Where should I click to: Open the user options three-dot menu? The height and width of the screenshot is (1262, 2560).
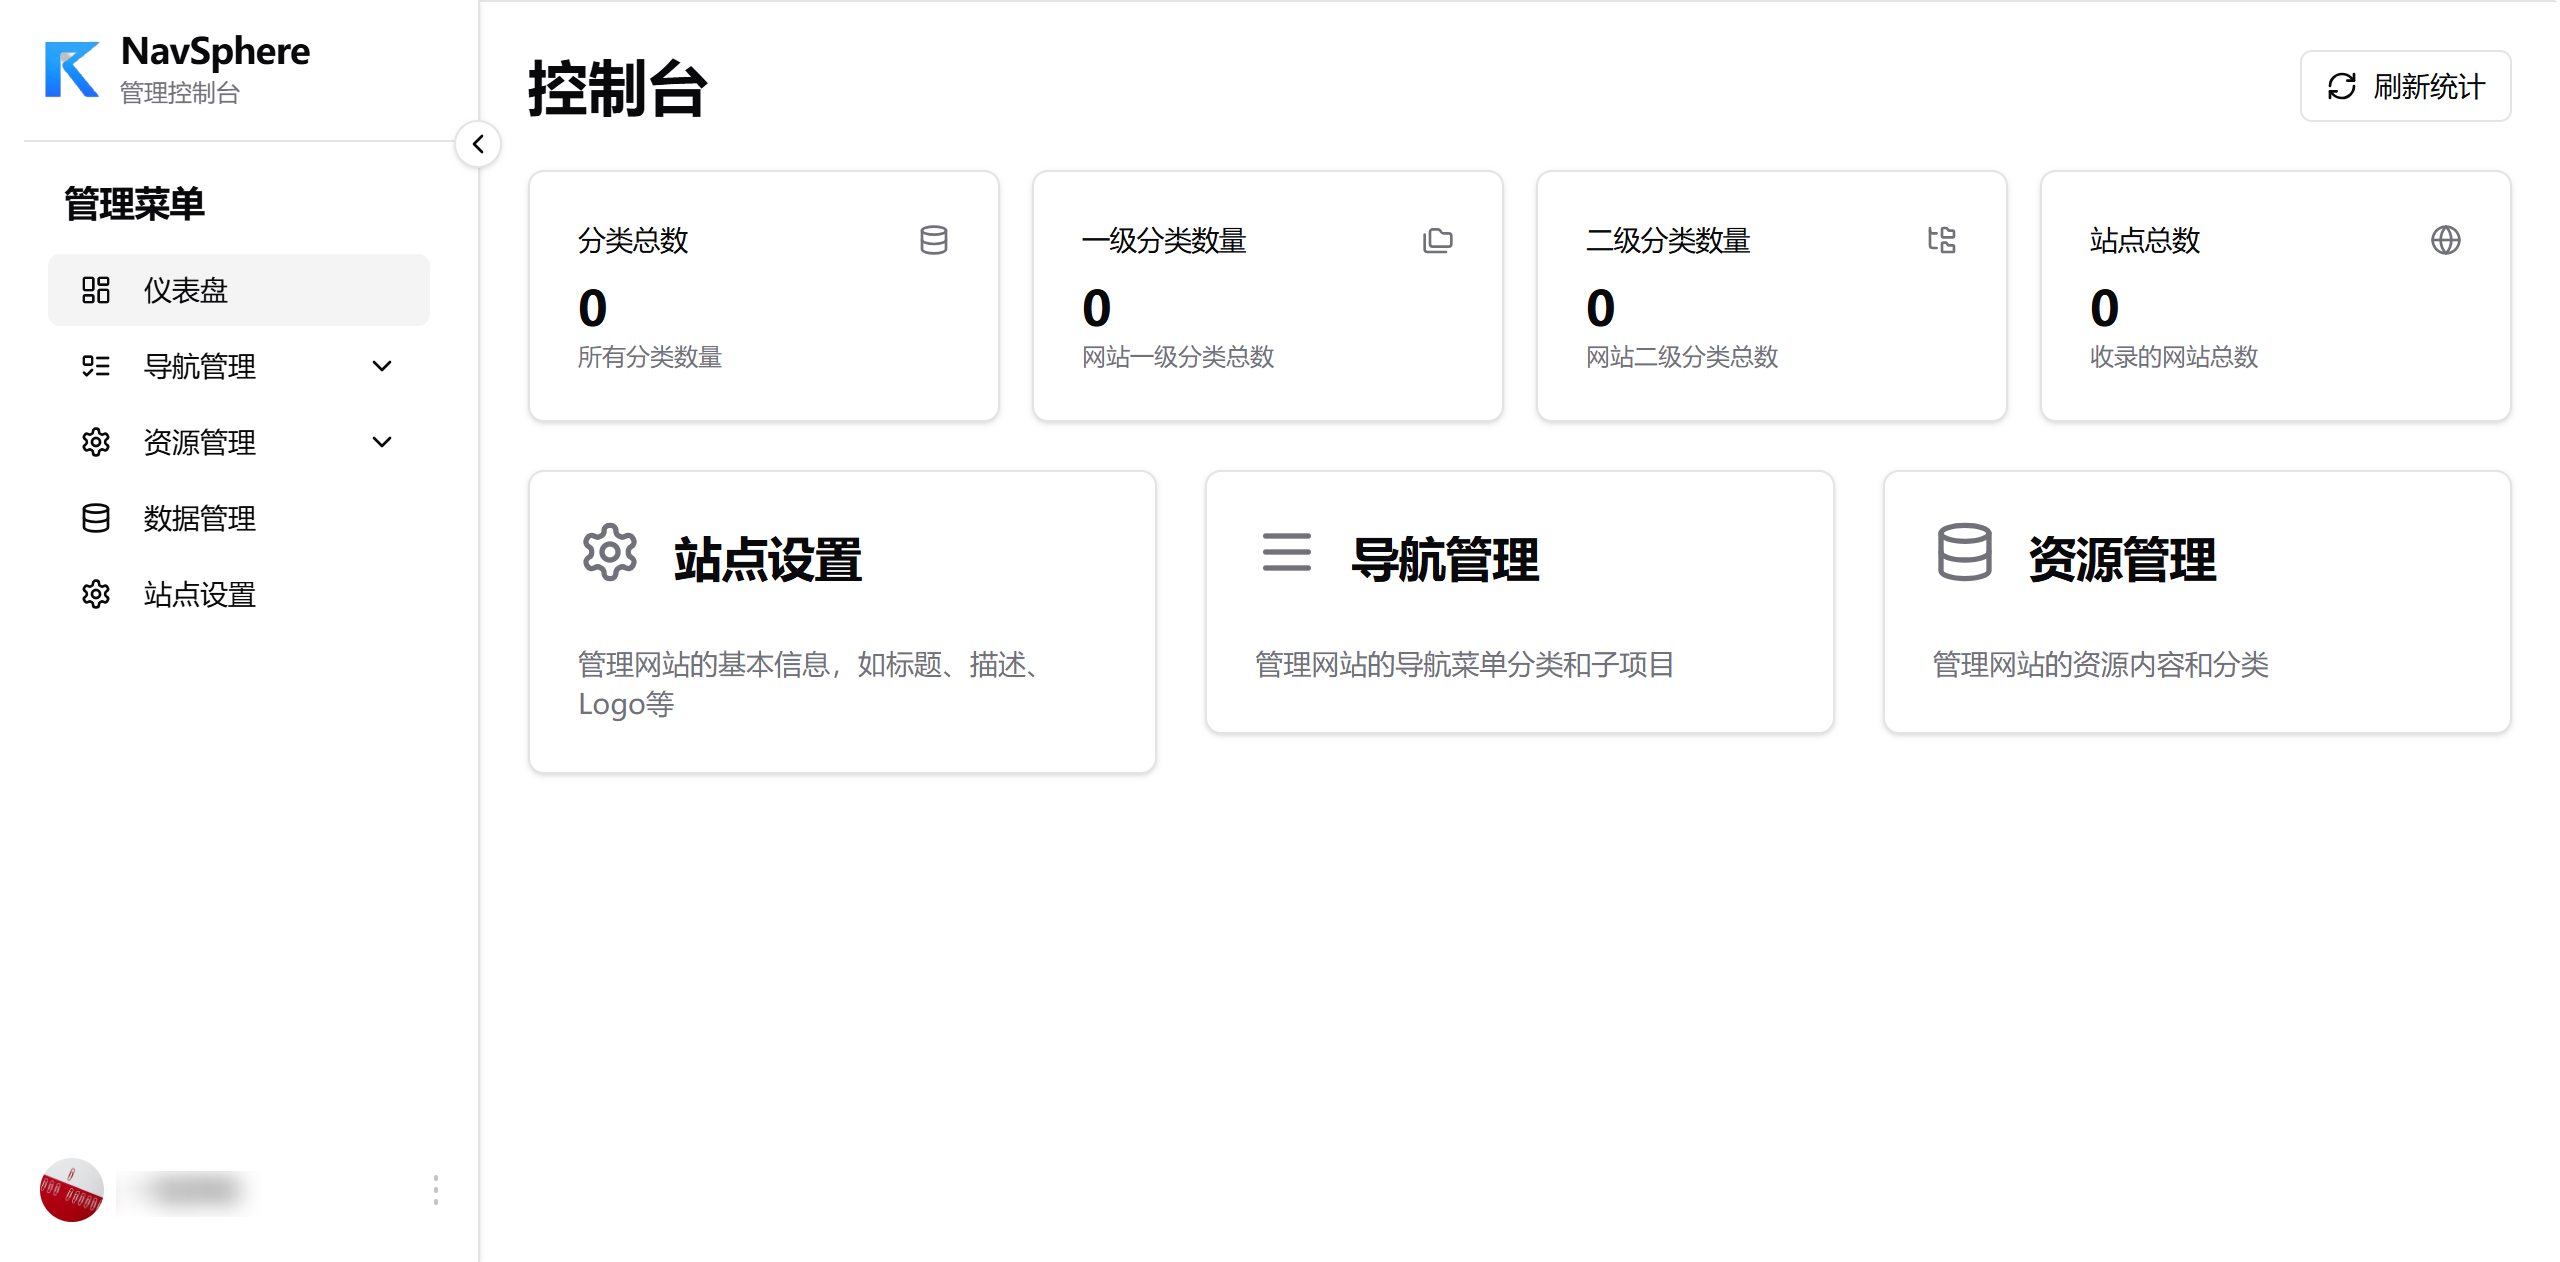(x=435, y=1190)
